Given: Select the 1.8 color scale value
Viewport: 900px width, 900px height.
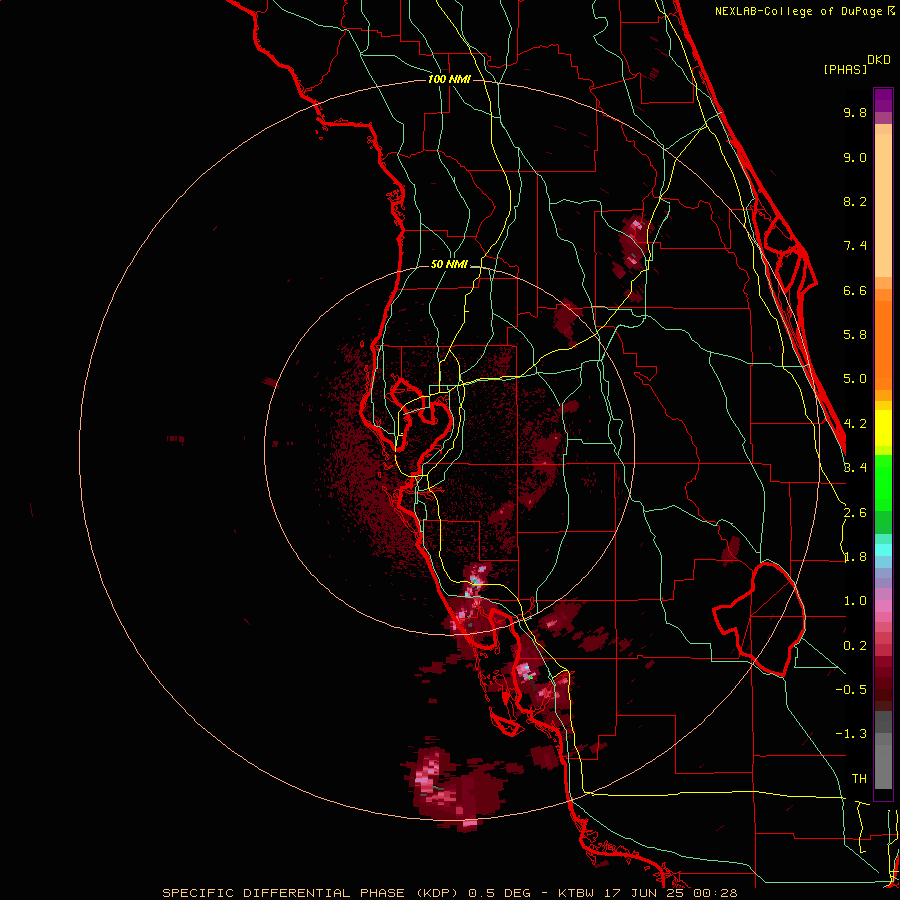Looking at the screenshot, I should click(x=855, y=557).
